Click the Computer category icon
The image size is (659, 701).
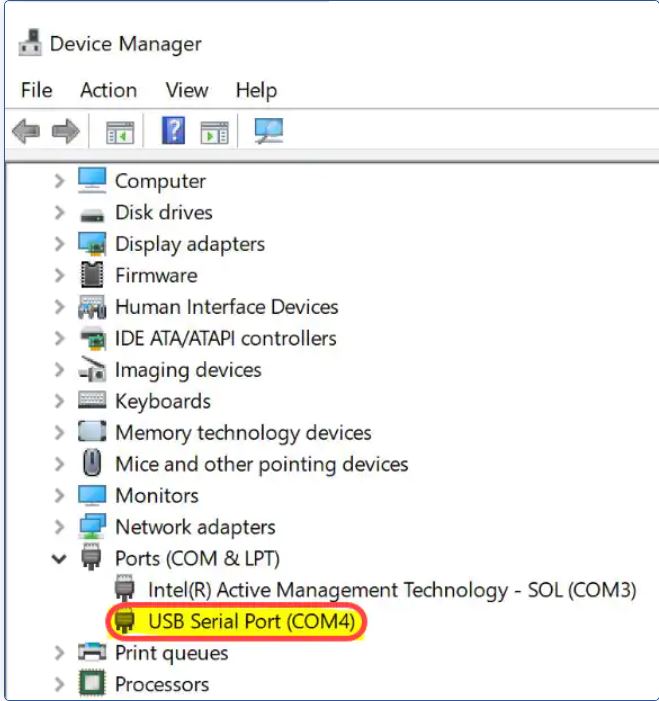tap(92, 180)
